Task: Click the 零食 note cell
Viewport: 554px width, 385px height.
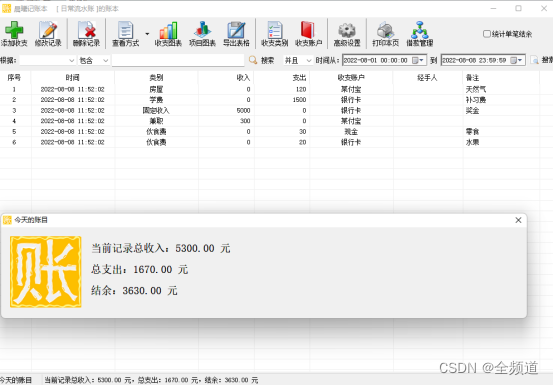Action: tap(472, 132)
